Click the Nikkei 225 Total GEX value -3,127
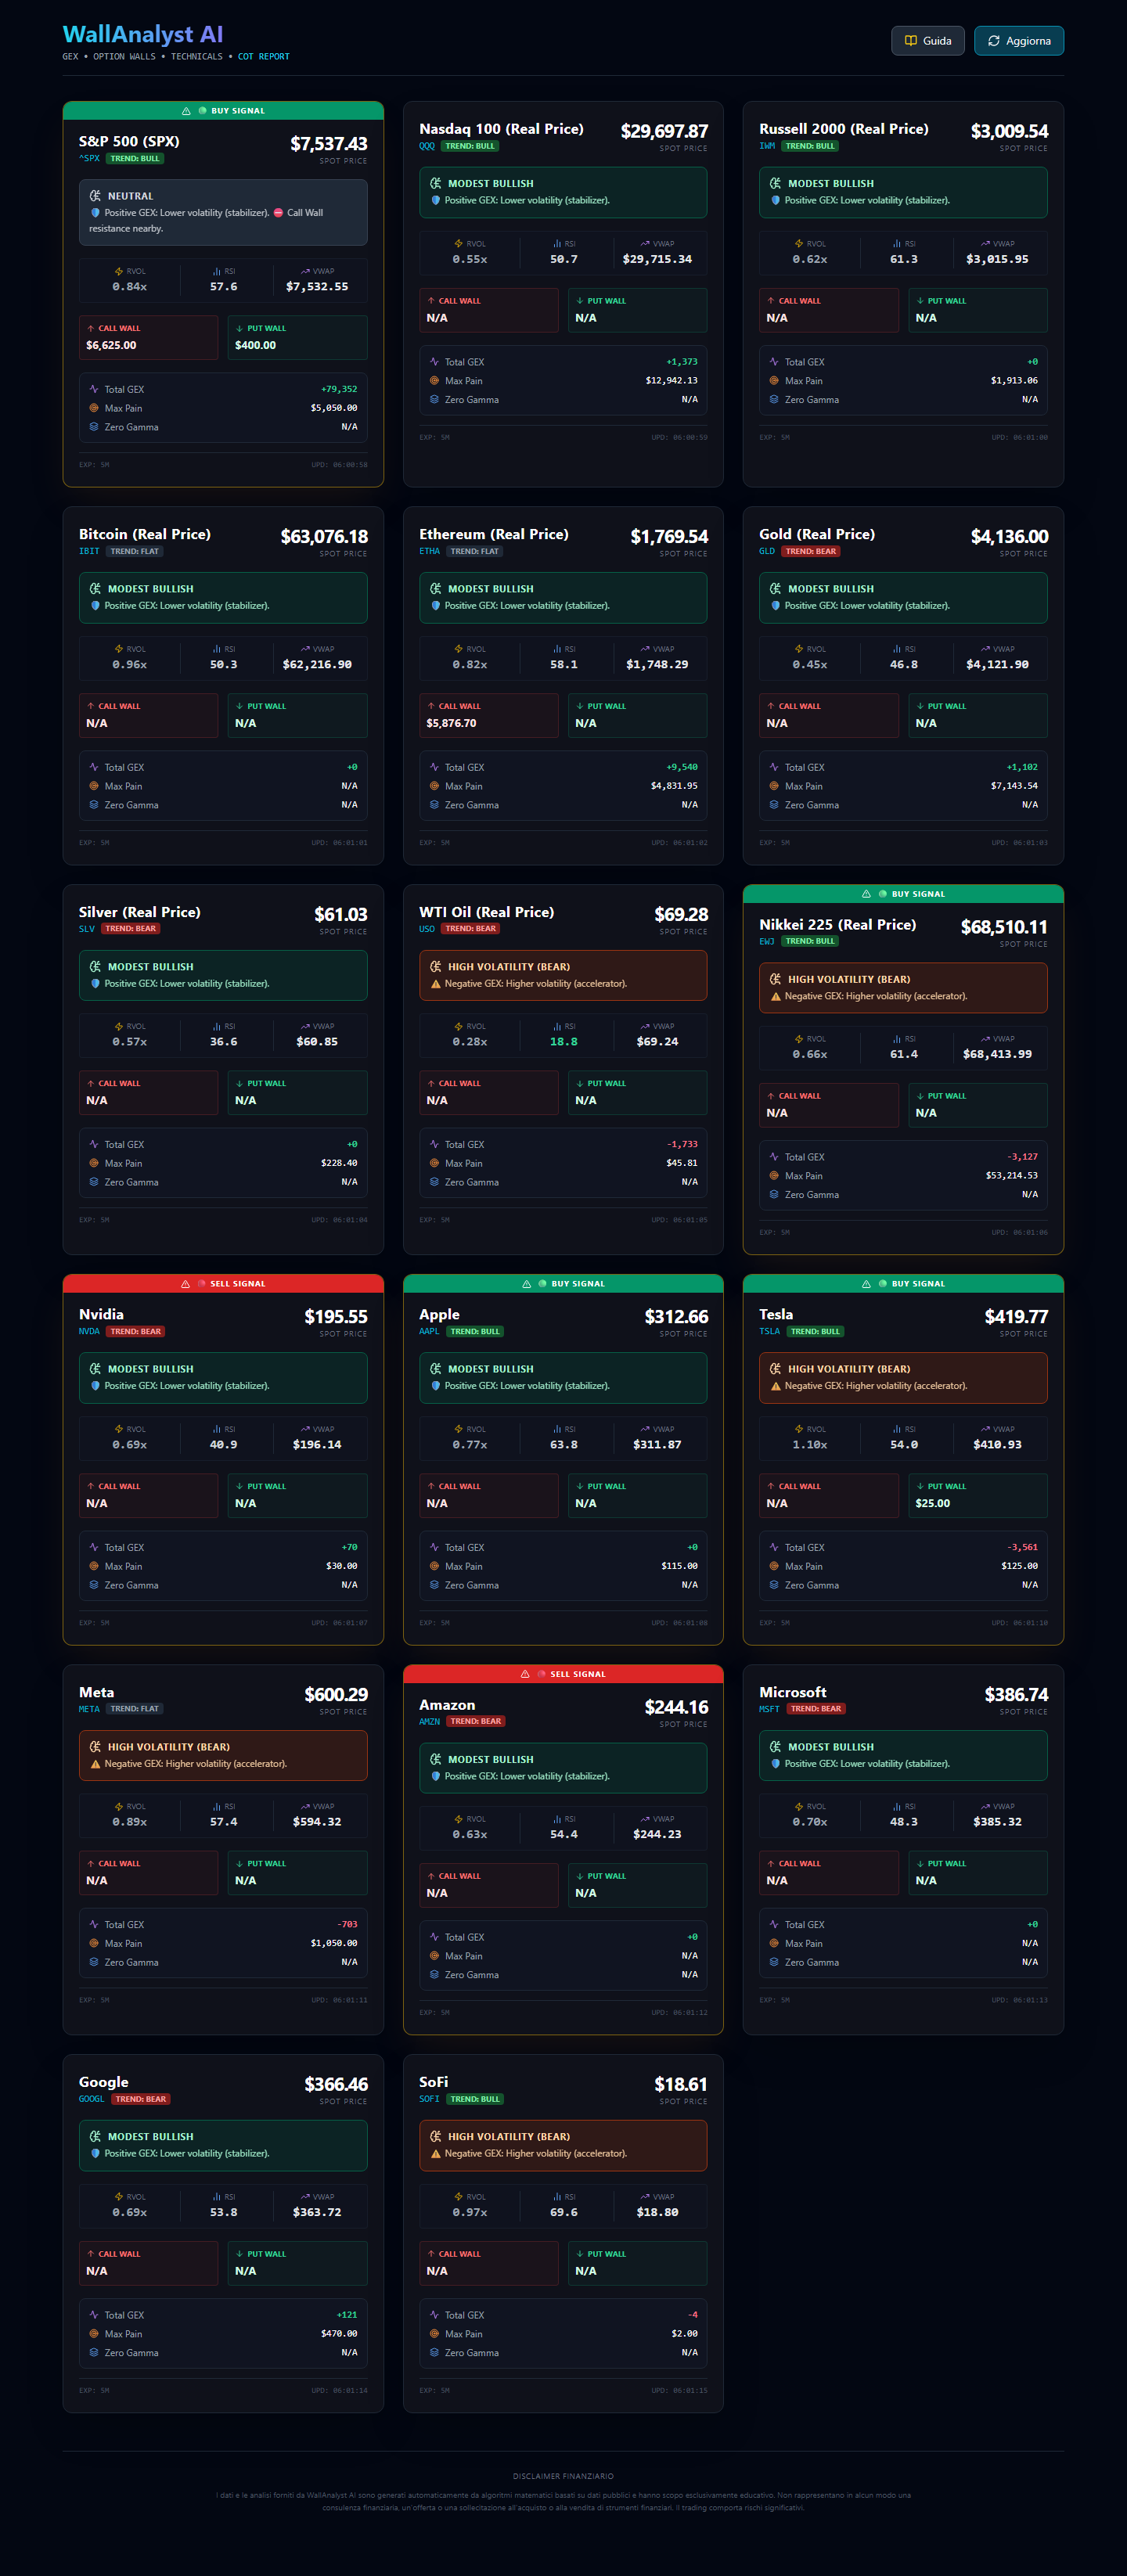The image size is (1127, 2576). click(x=1023, y=1157)
